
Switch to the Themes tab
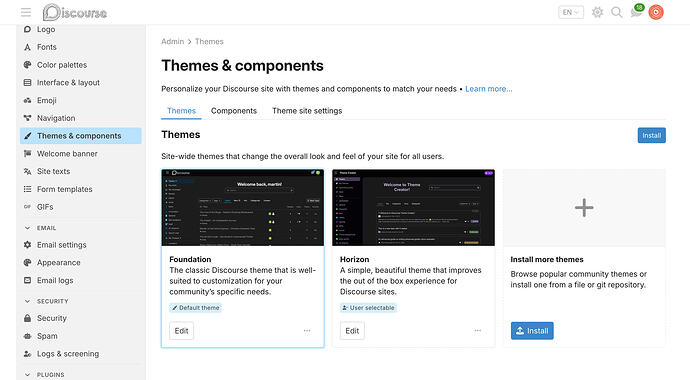click(181, 111)
